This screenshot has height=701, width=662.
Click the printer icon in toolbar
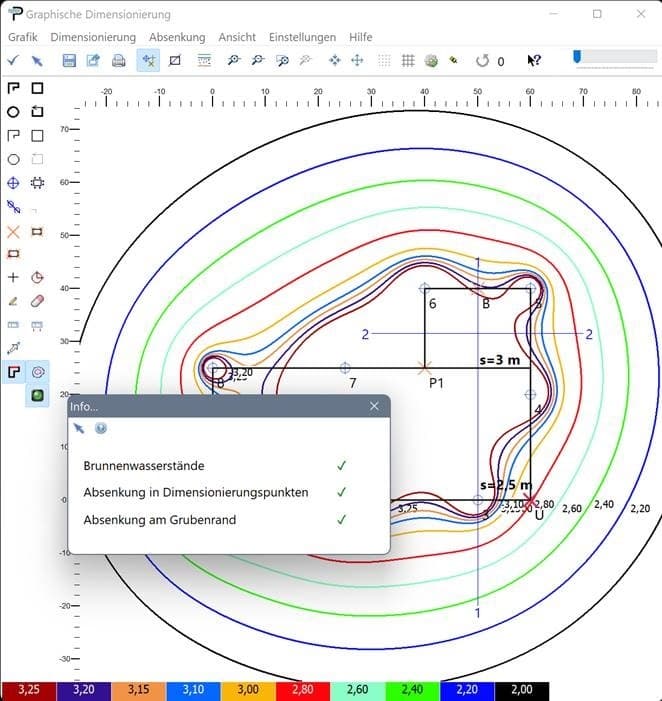click(x=118, y=61)
